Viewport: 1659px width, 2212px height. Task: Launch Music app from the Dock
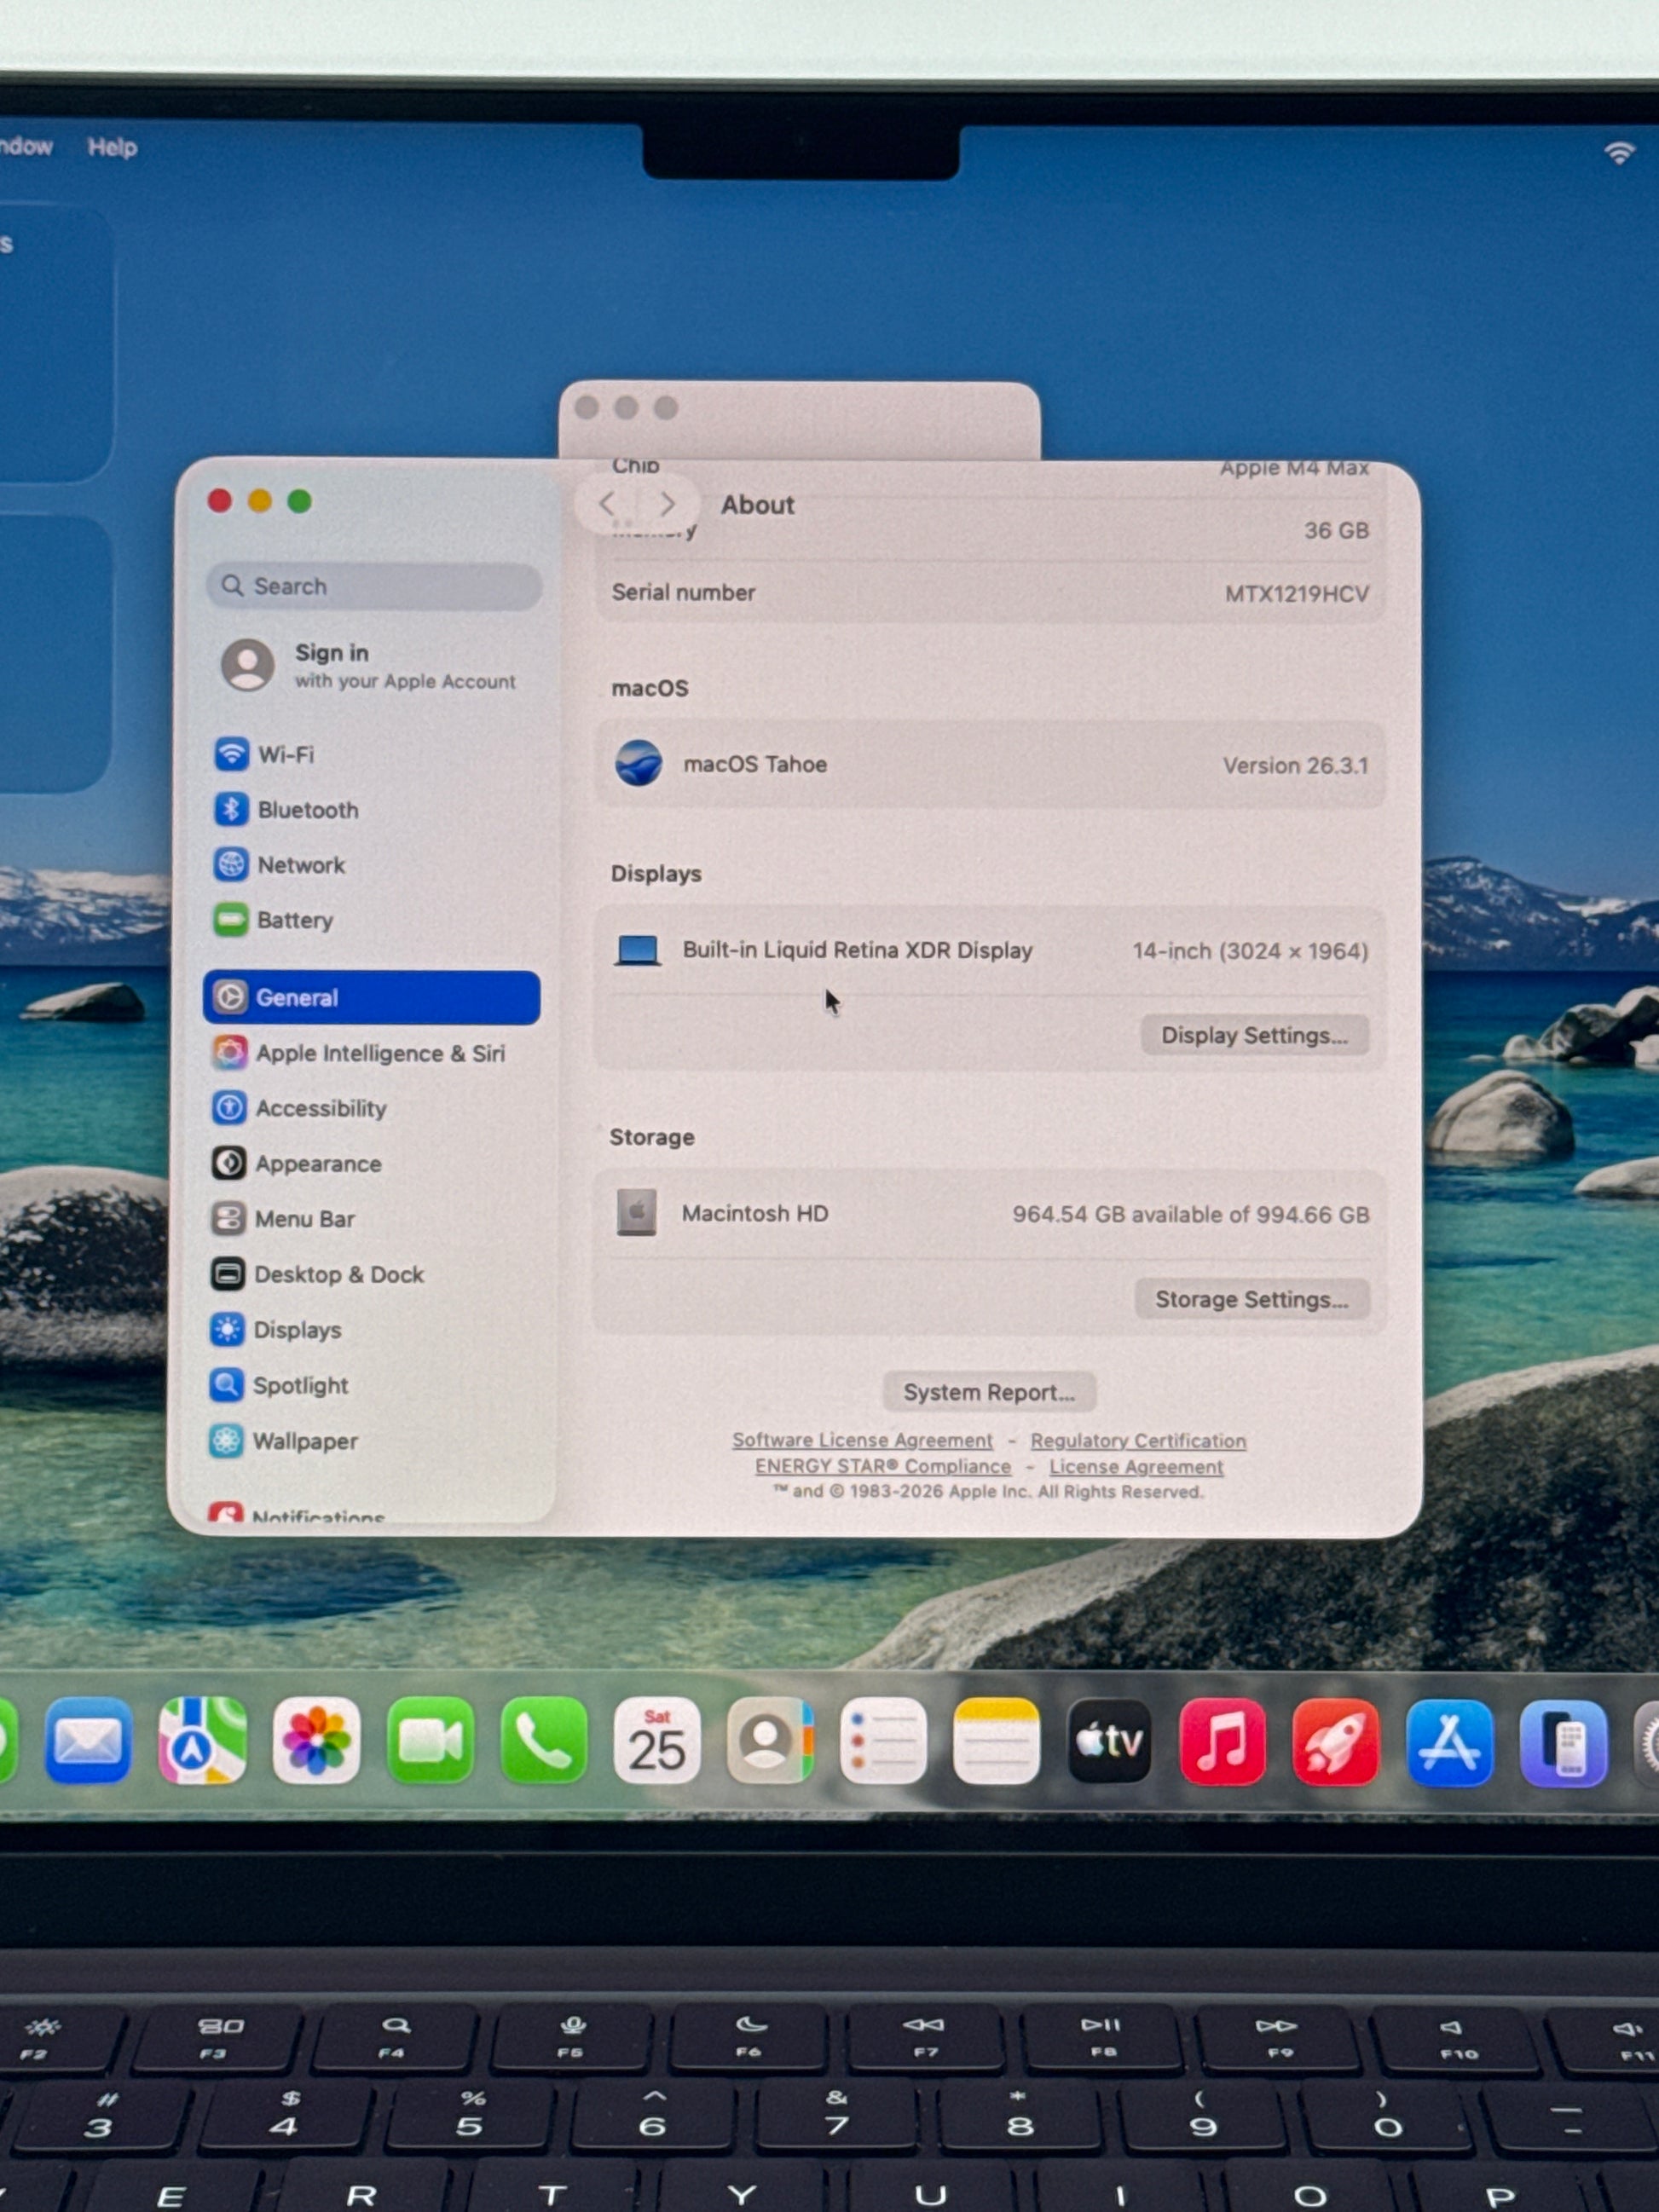(1221, 1741)
